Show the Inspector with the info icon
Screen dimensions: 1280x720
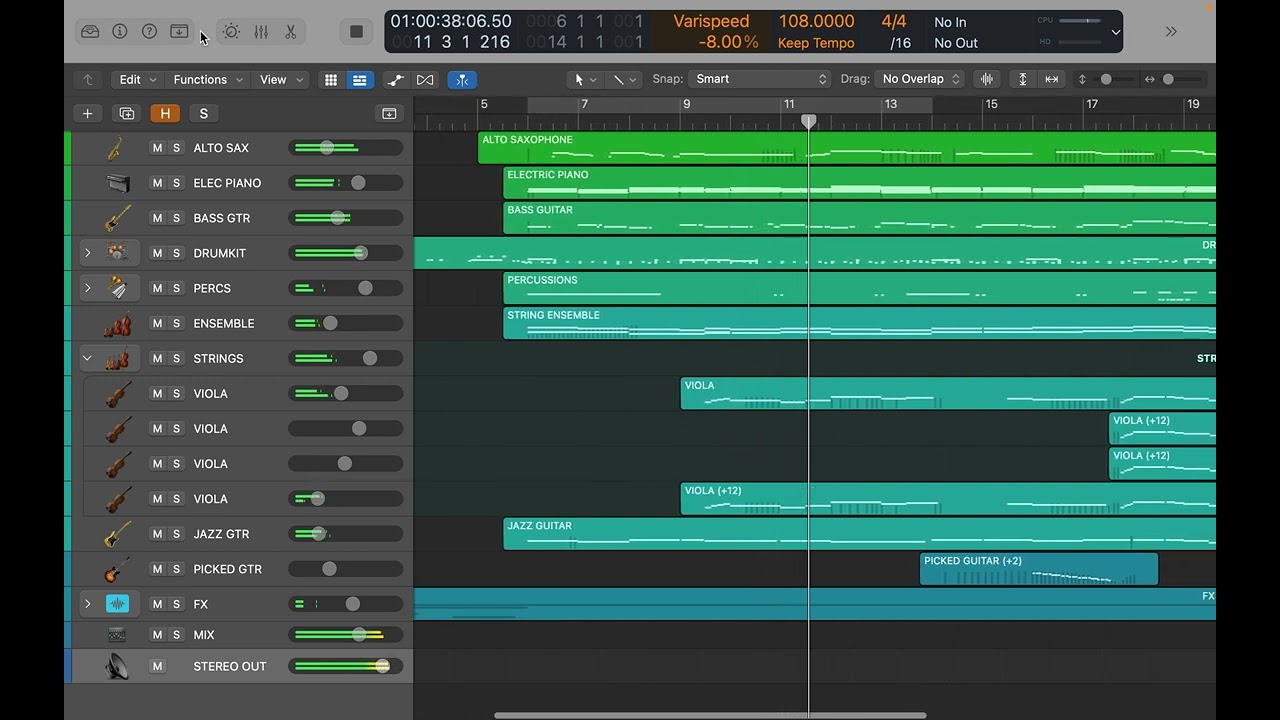(120, 31)
